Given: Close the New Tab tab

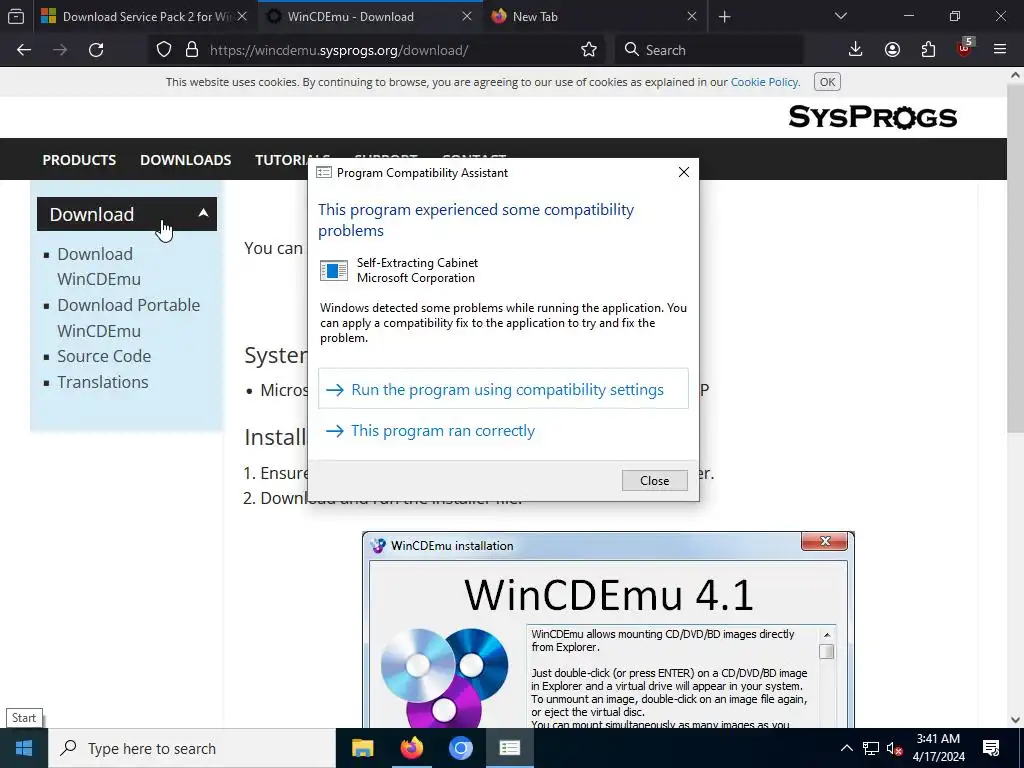Looking at the screenshot, I should (692, 16).
